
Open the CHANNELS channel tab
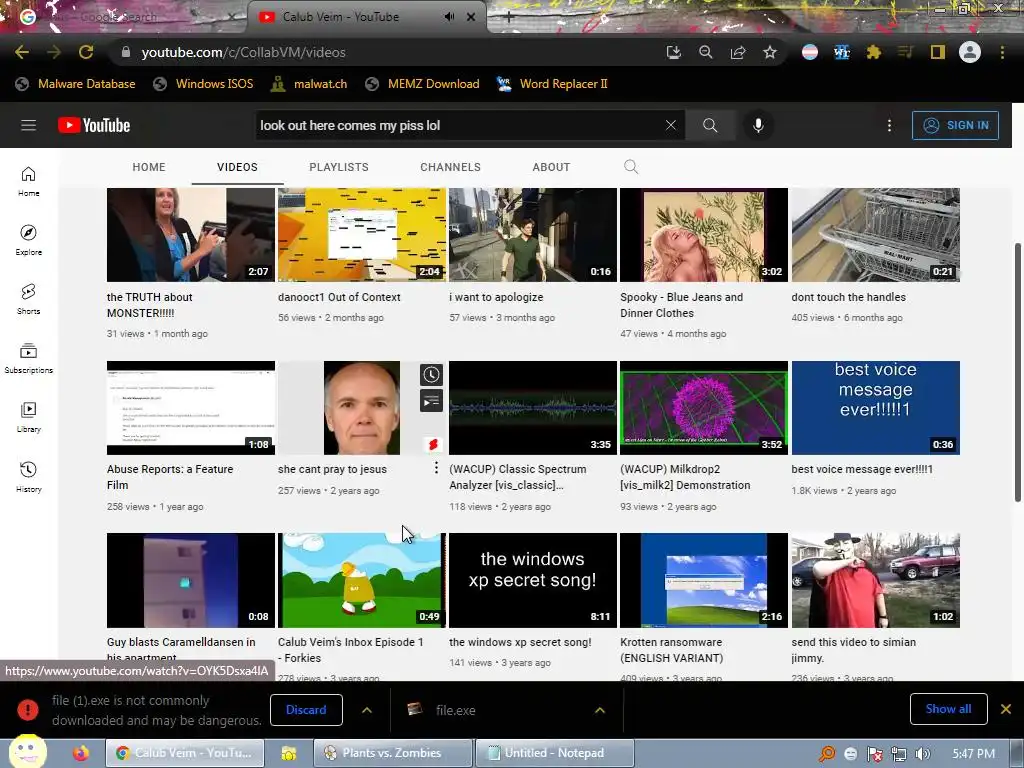tap(451, 167)
